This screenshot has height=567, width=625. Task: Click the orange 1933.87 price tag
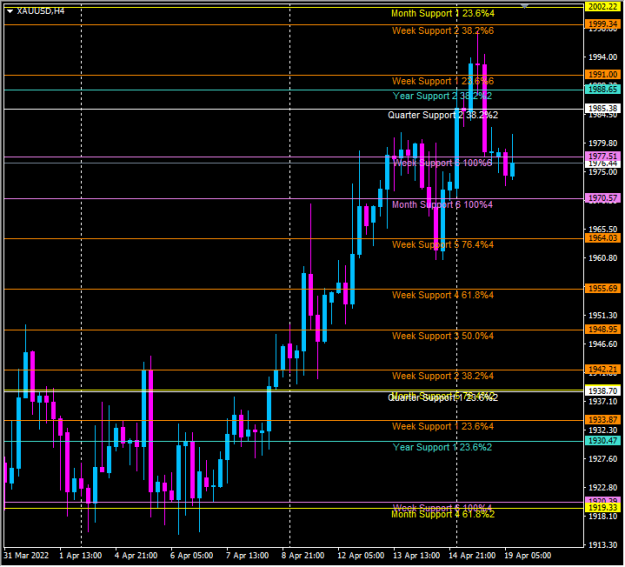tap(603, 420)
